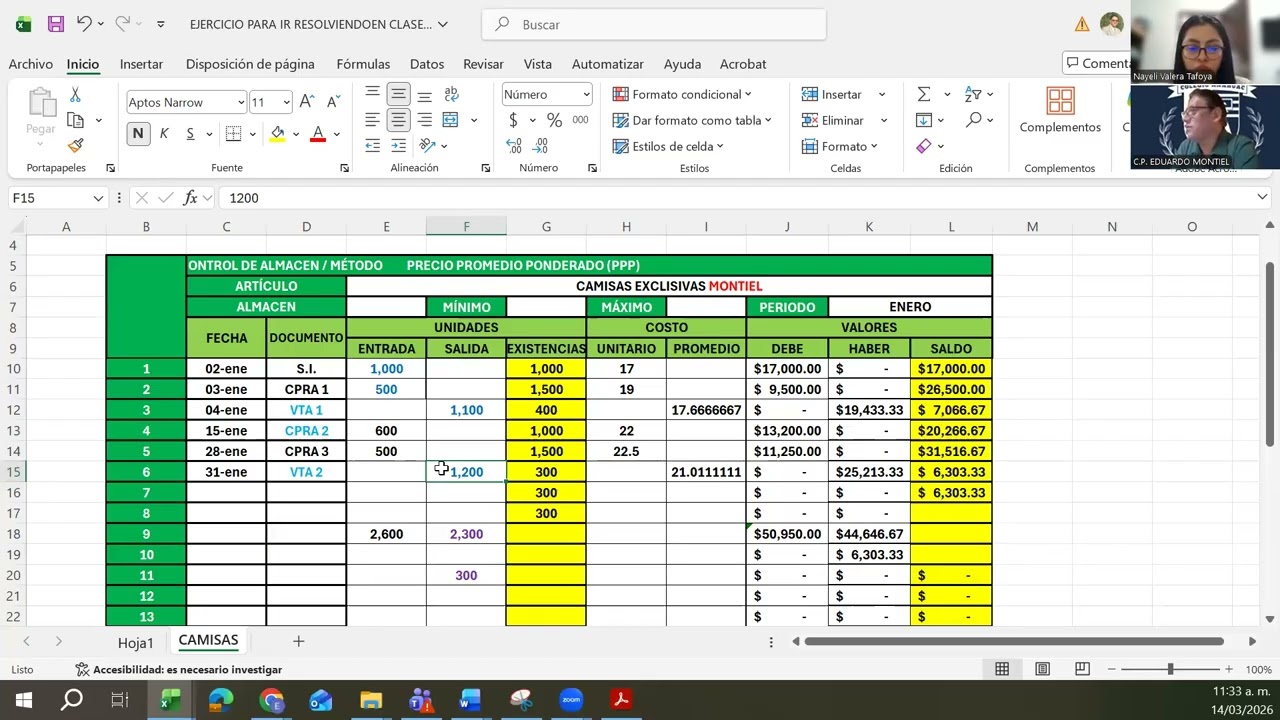Click the Cut scissors icon
The width and height of the screenshot is (1280, 720).
tap(75, 95)
